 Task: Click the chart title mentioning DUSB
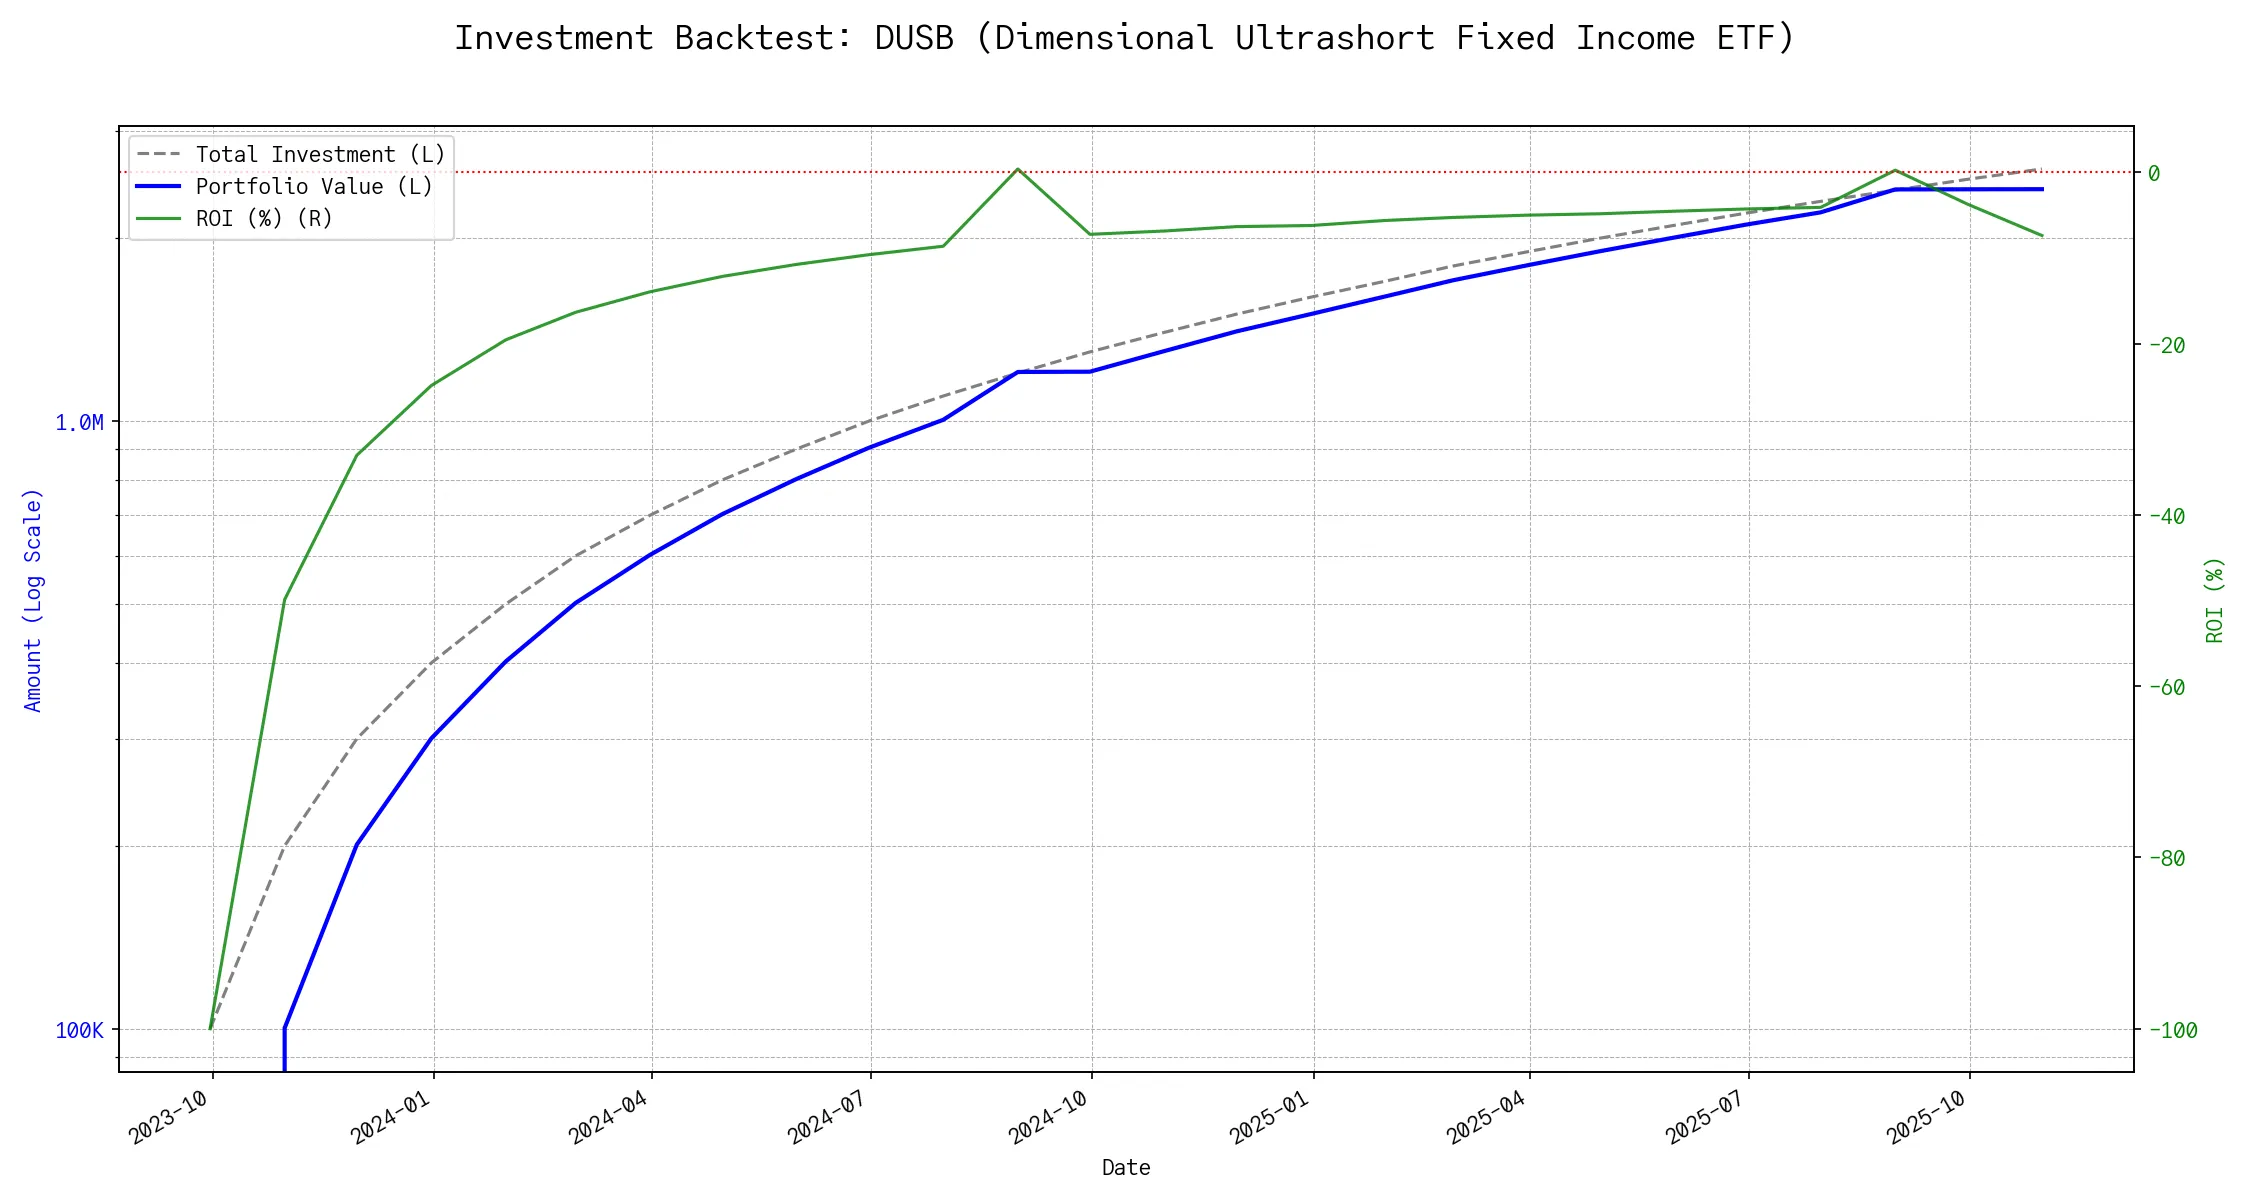click(1124, 38)
